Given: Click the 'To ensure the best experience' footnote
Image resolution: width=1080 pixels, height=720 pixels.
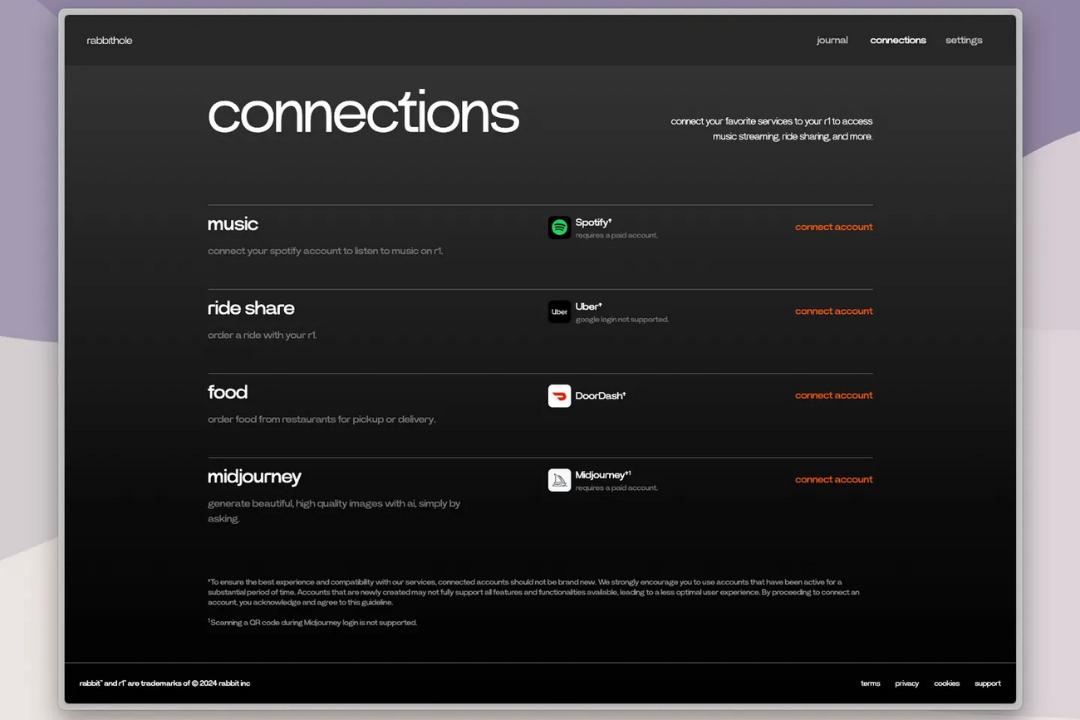Looking at the screenshot, I should click(534, 592).
